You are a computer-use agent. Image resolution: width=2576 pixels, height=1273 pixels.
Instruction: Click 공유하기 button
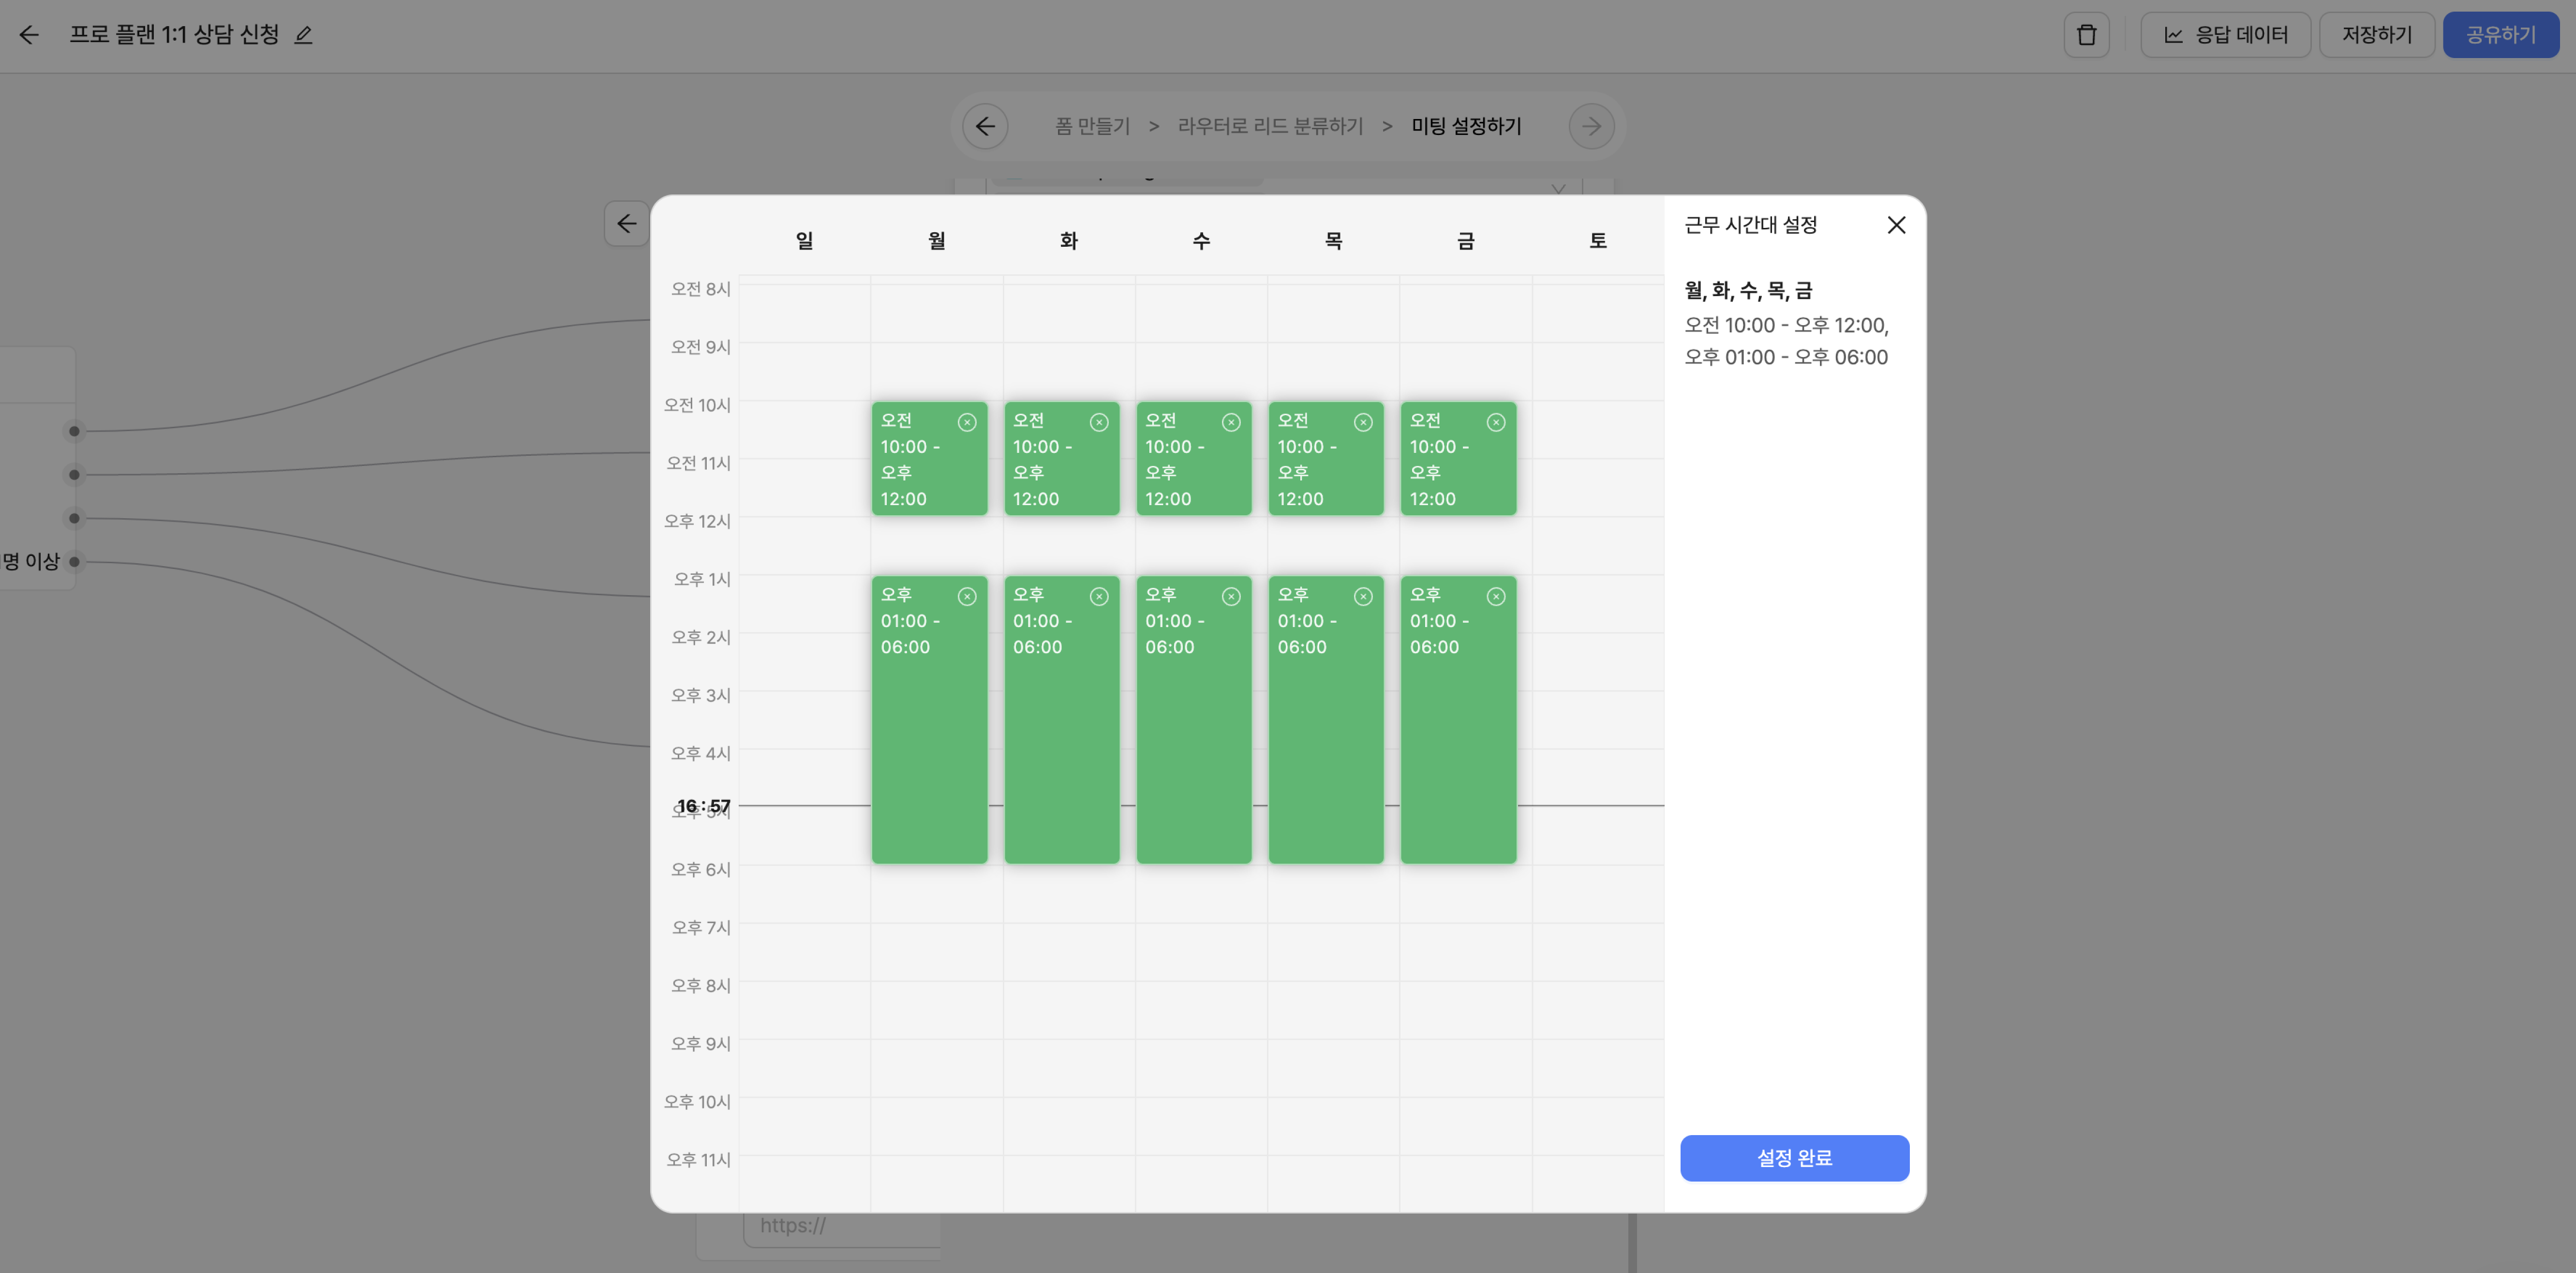click(2500, 35)
